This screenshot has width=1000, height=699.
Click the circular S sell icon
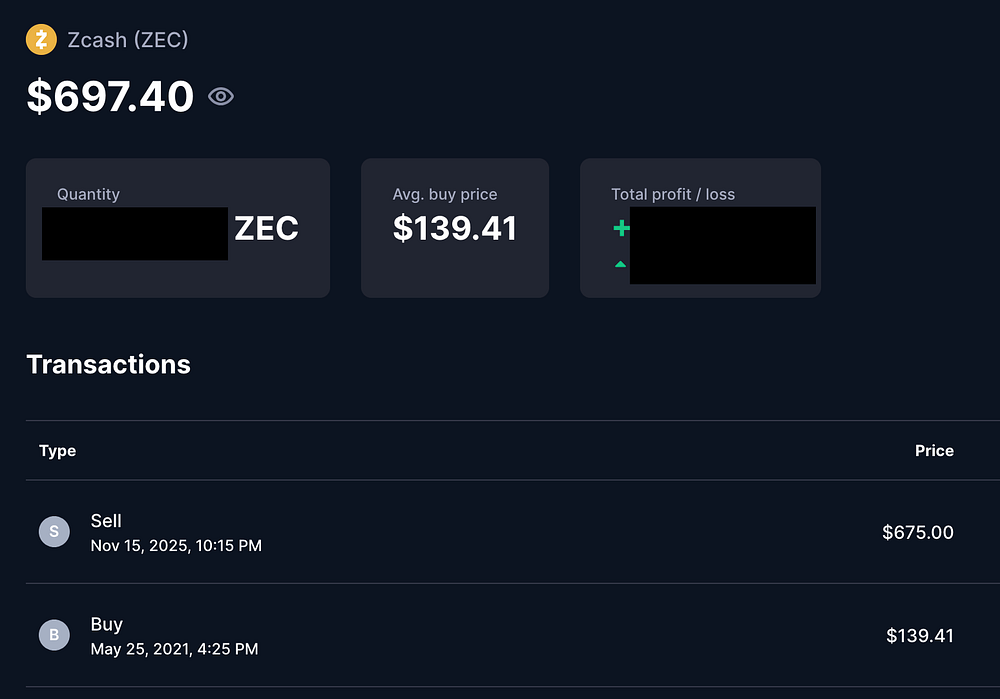click(x=54, y=531)
